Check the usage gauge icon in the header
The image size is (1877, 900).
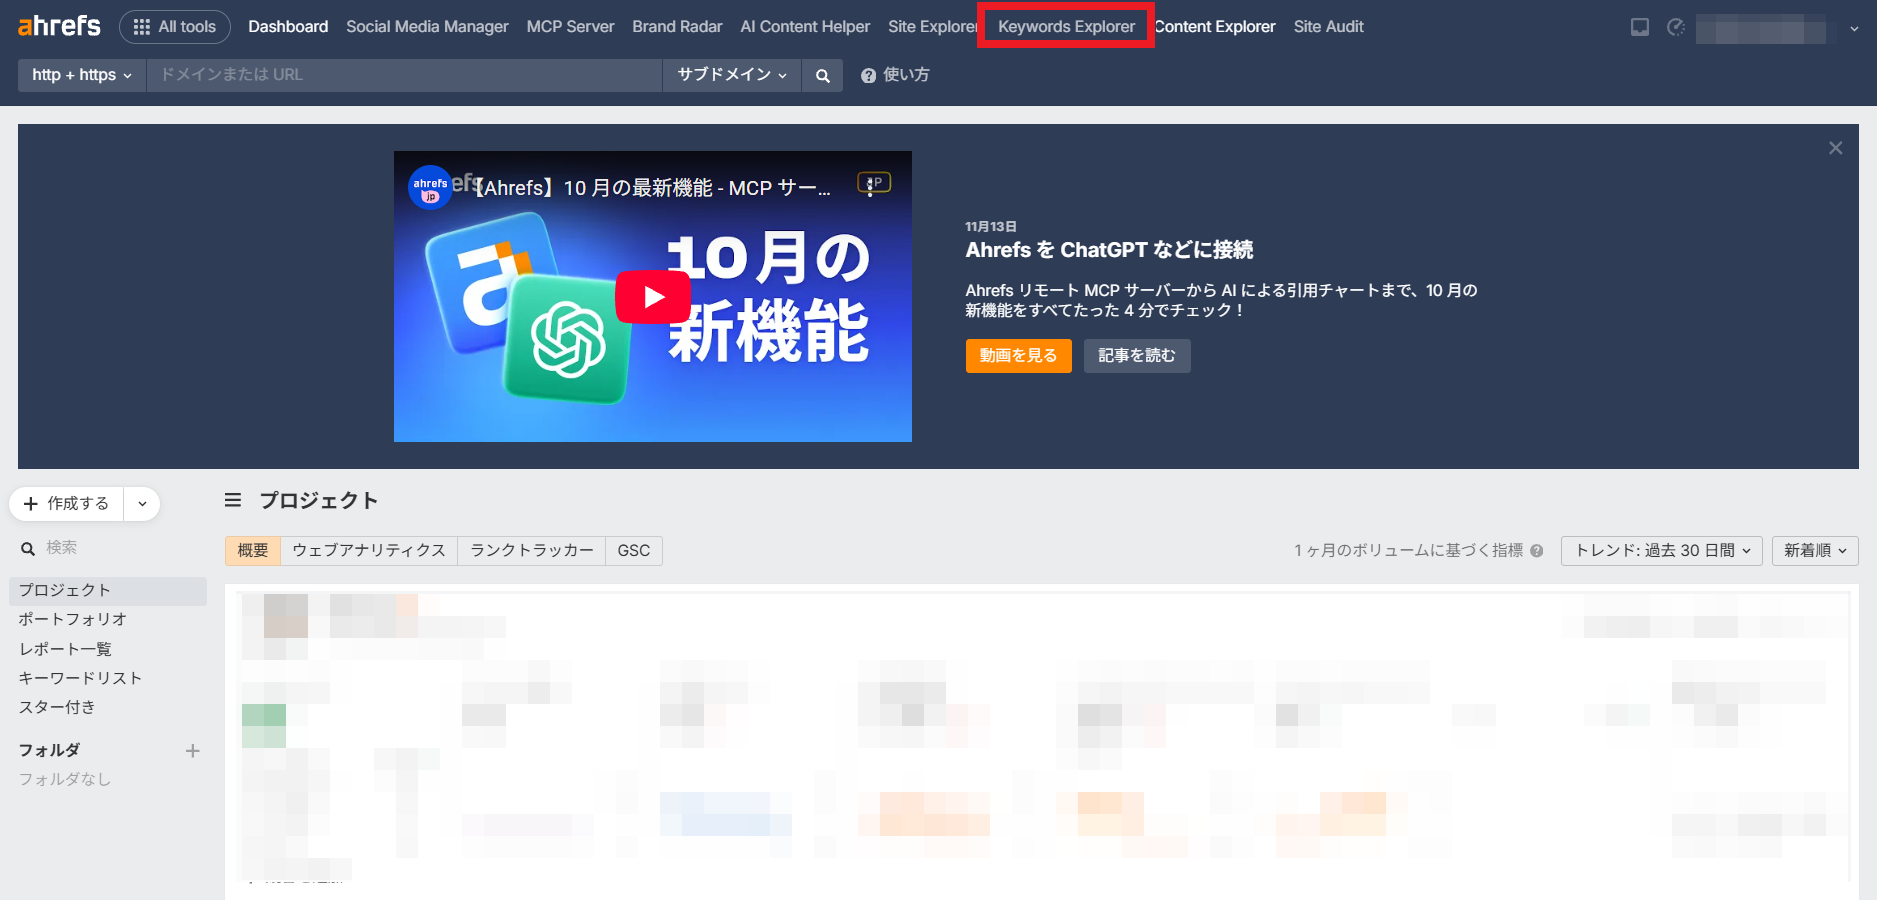pyautogui.click(x=1676, y=27)
